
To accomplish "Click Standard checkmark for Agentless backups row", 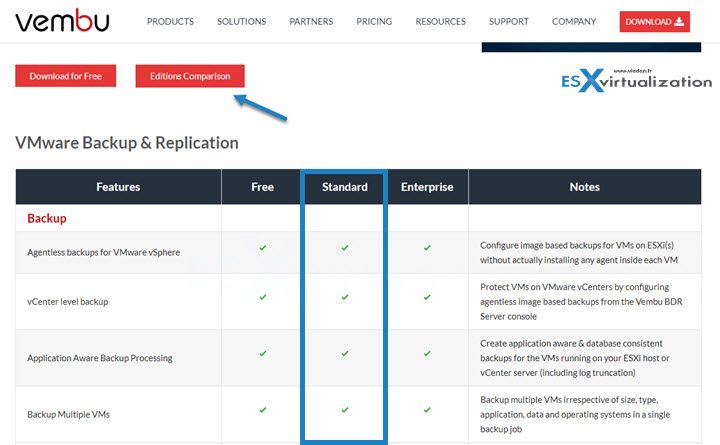I will click(345, 248).
